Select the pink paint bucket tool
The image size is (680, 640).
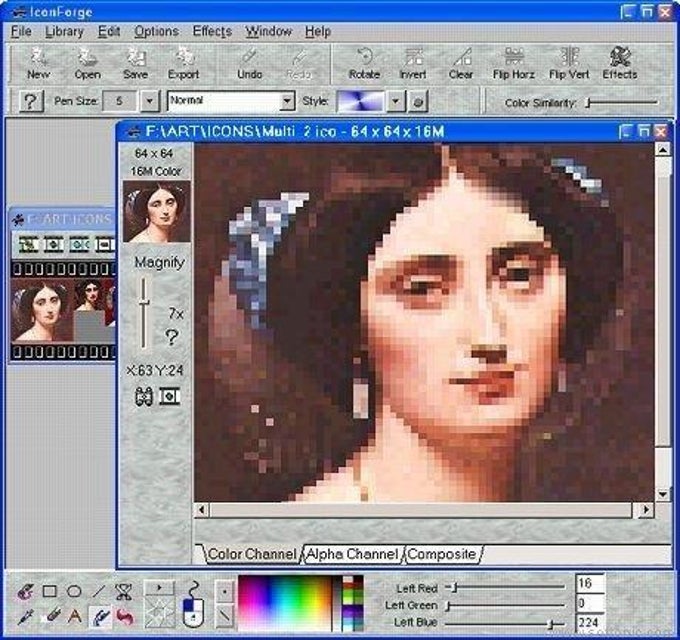click(x=25, y=591)
